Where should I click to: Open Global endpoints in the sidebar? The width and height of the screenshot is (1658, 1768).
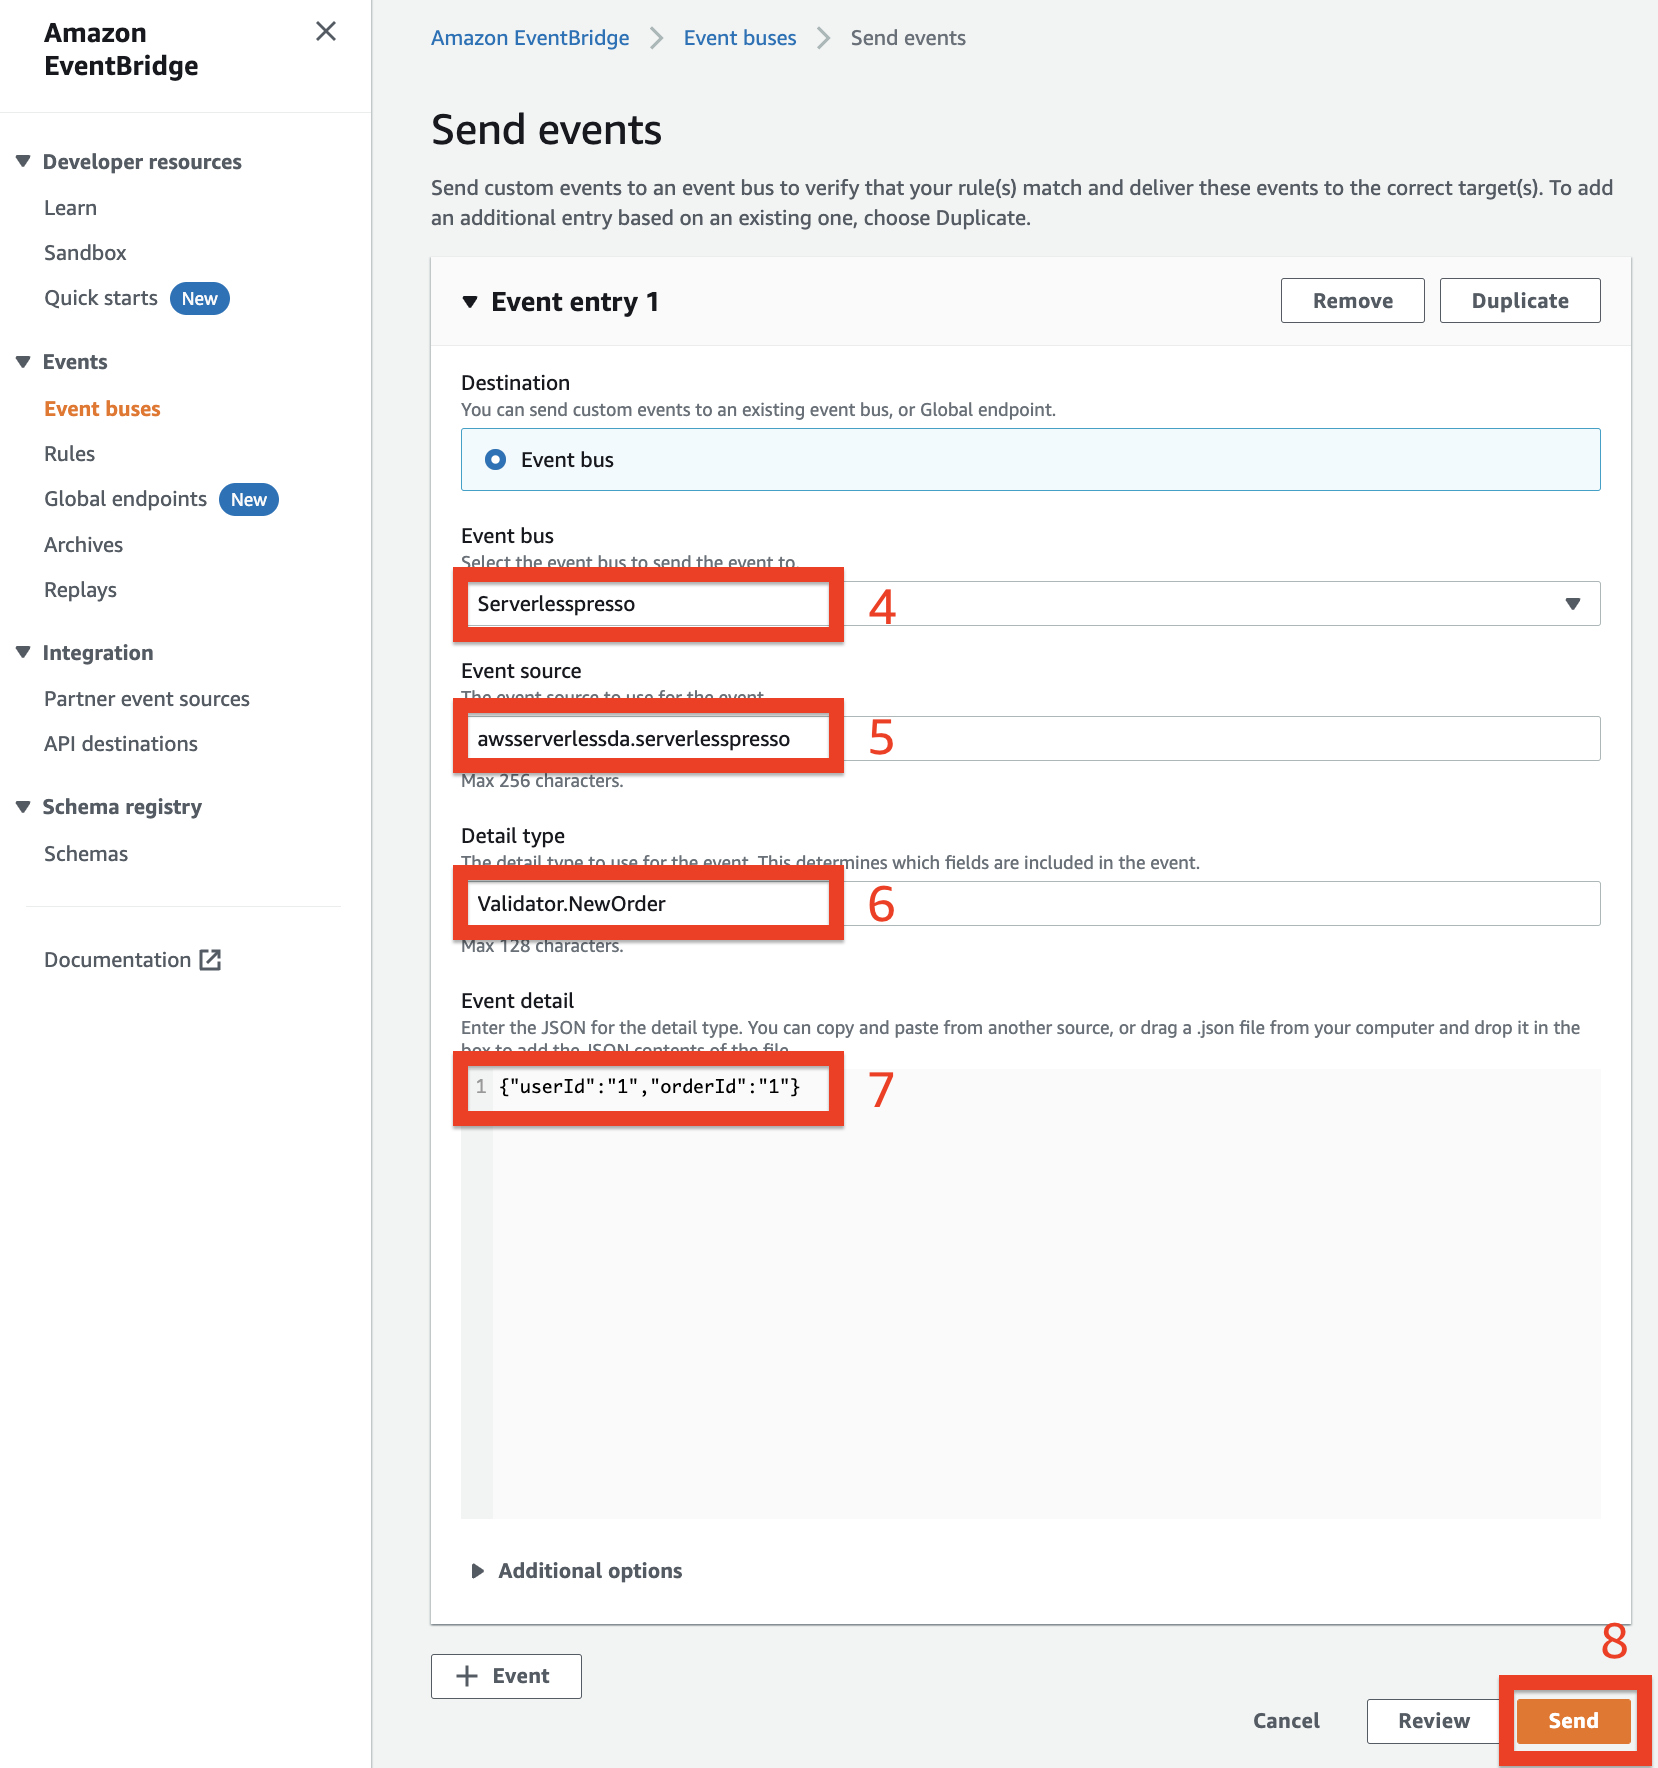(126, 499)
